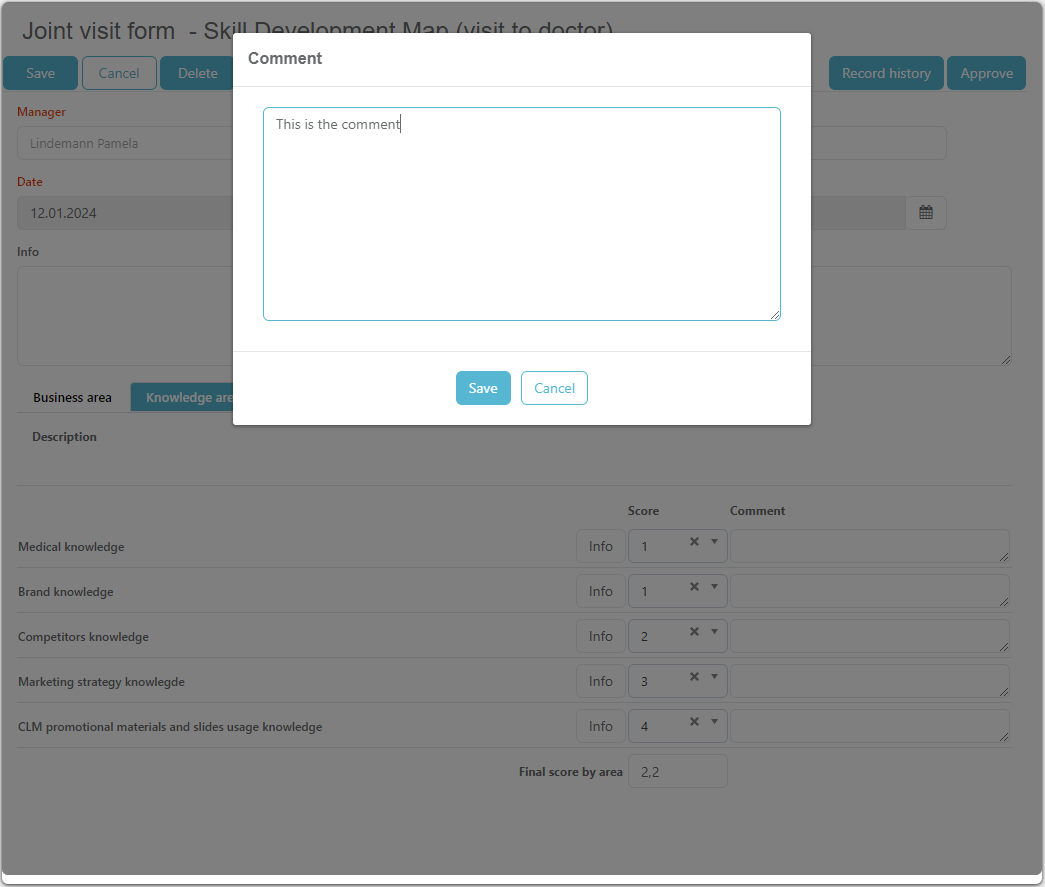The height and width of the screenshot is (887, 1045).
Task: Click the resize handle of comment dialog textarea
Action: coord(774,314)
